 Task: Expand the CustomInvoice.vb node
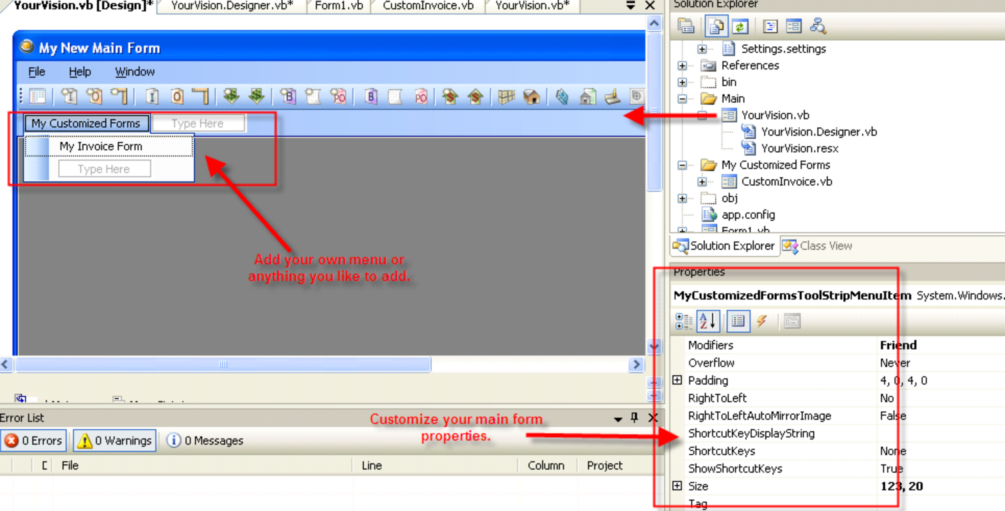click(702, 182)
